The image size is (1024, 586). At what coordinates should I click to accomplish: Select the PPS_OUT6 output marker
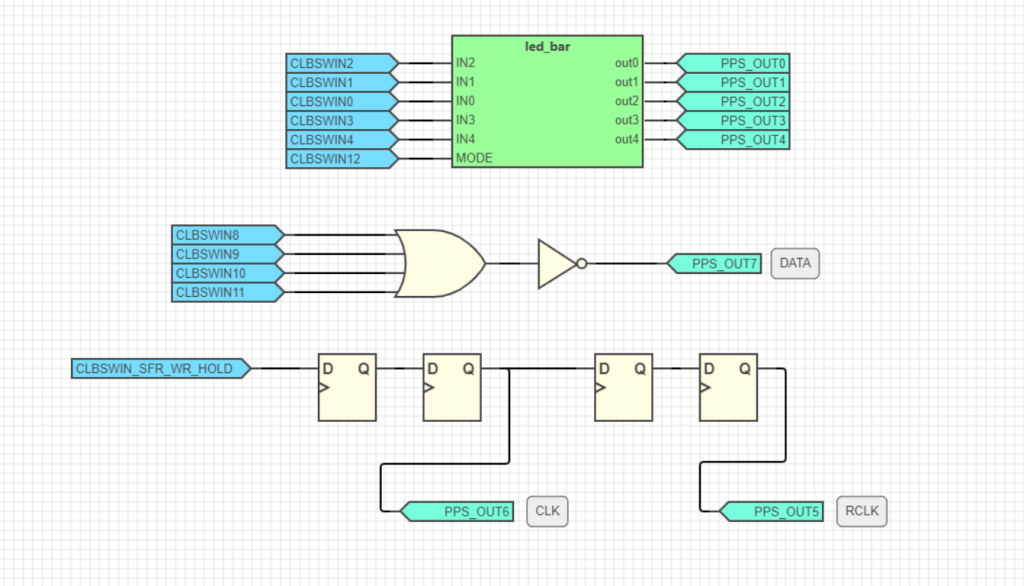[x=455, y=511]
